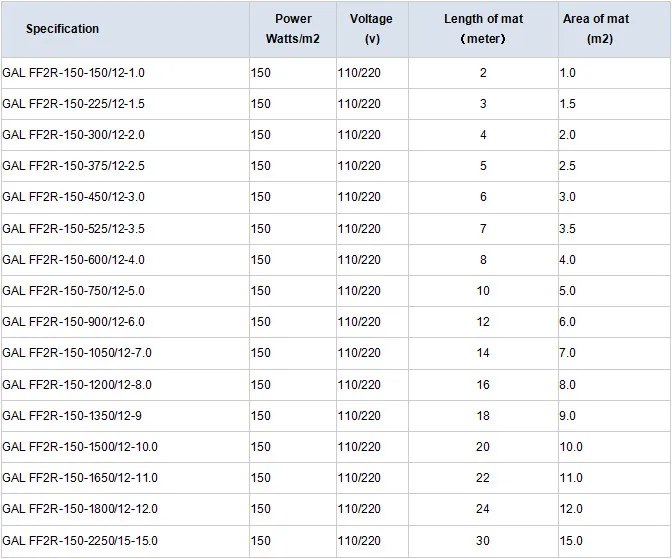
Task: Click mat area value 9.0
Action: click(x=567, y=416)
